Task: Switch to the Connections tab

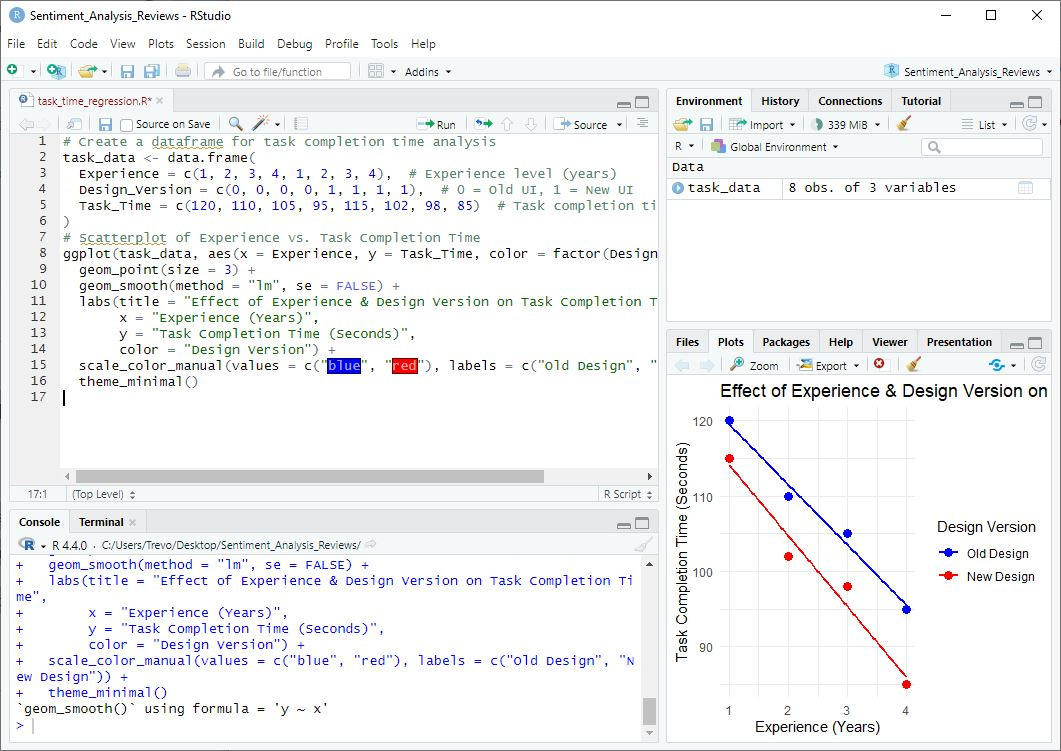Action: [850, 101]
